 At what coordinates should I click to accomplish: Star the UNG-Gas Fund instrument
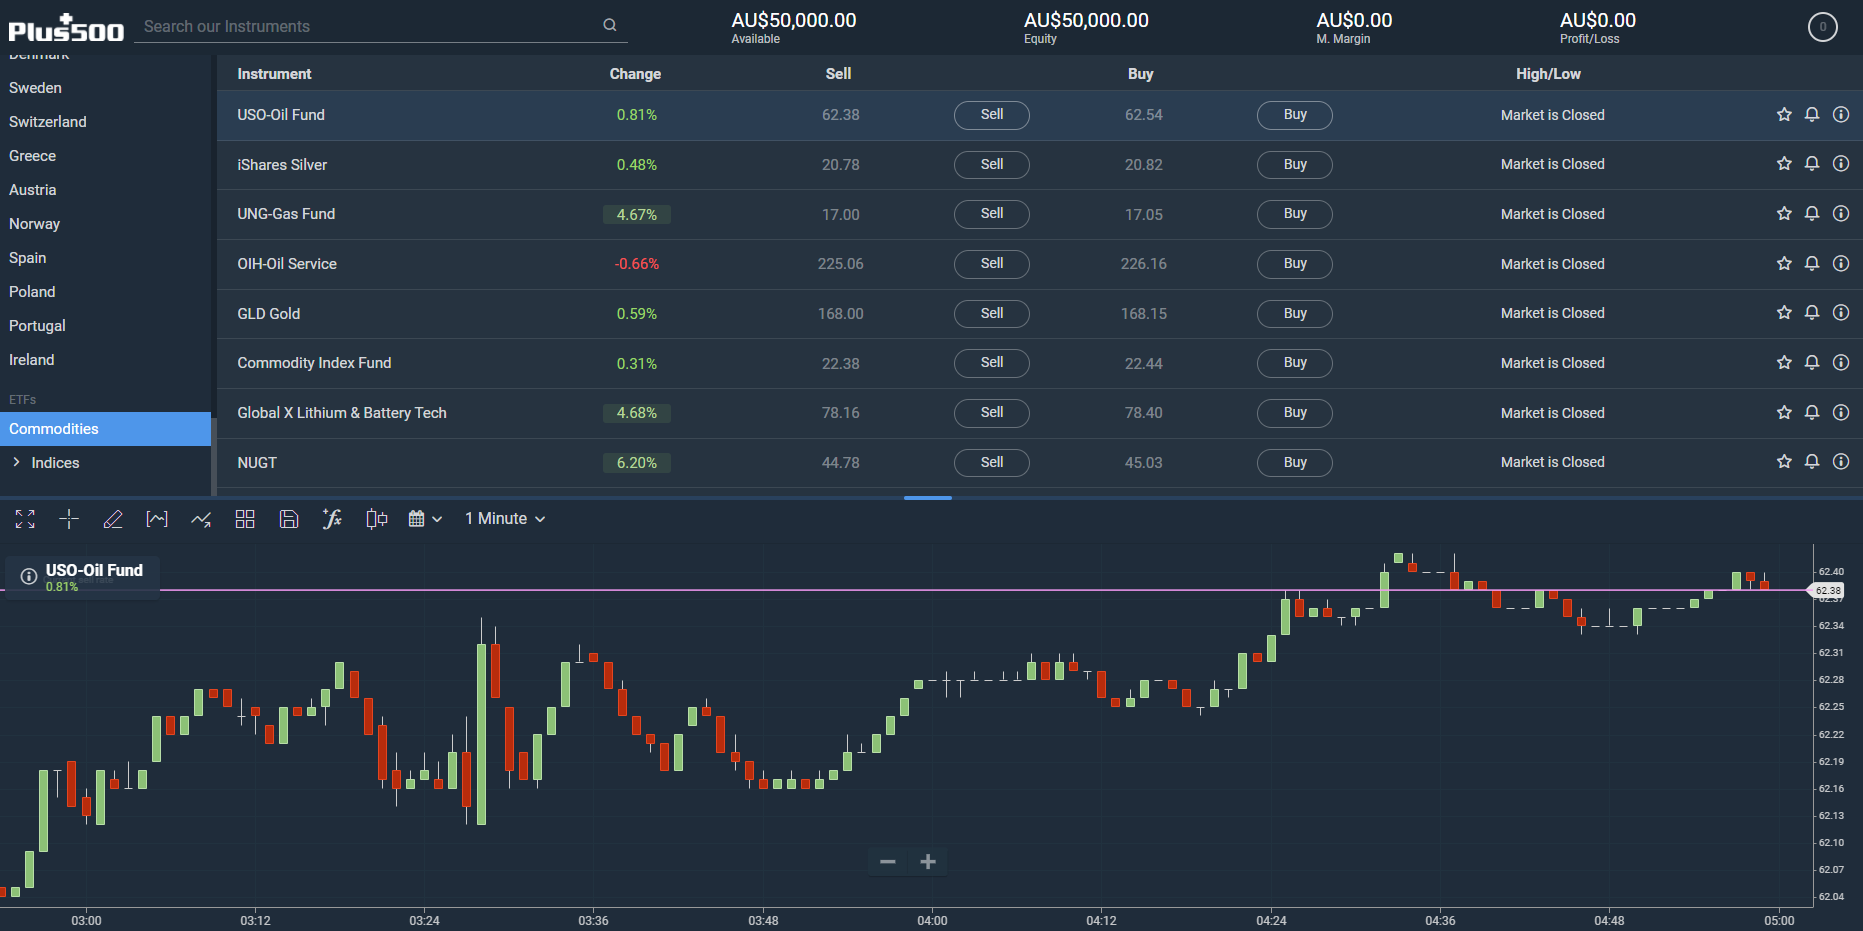click(1784, 214)
